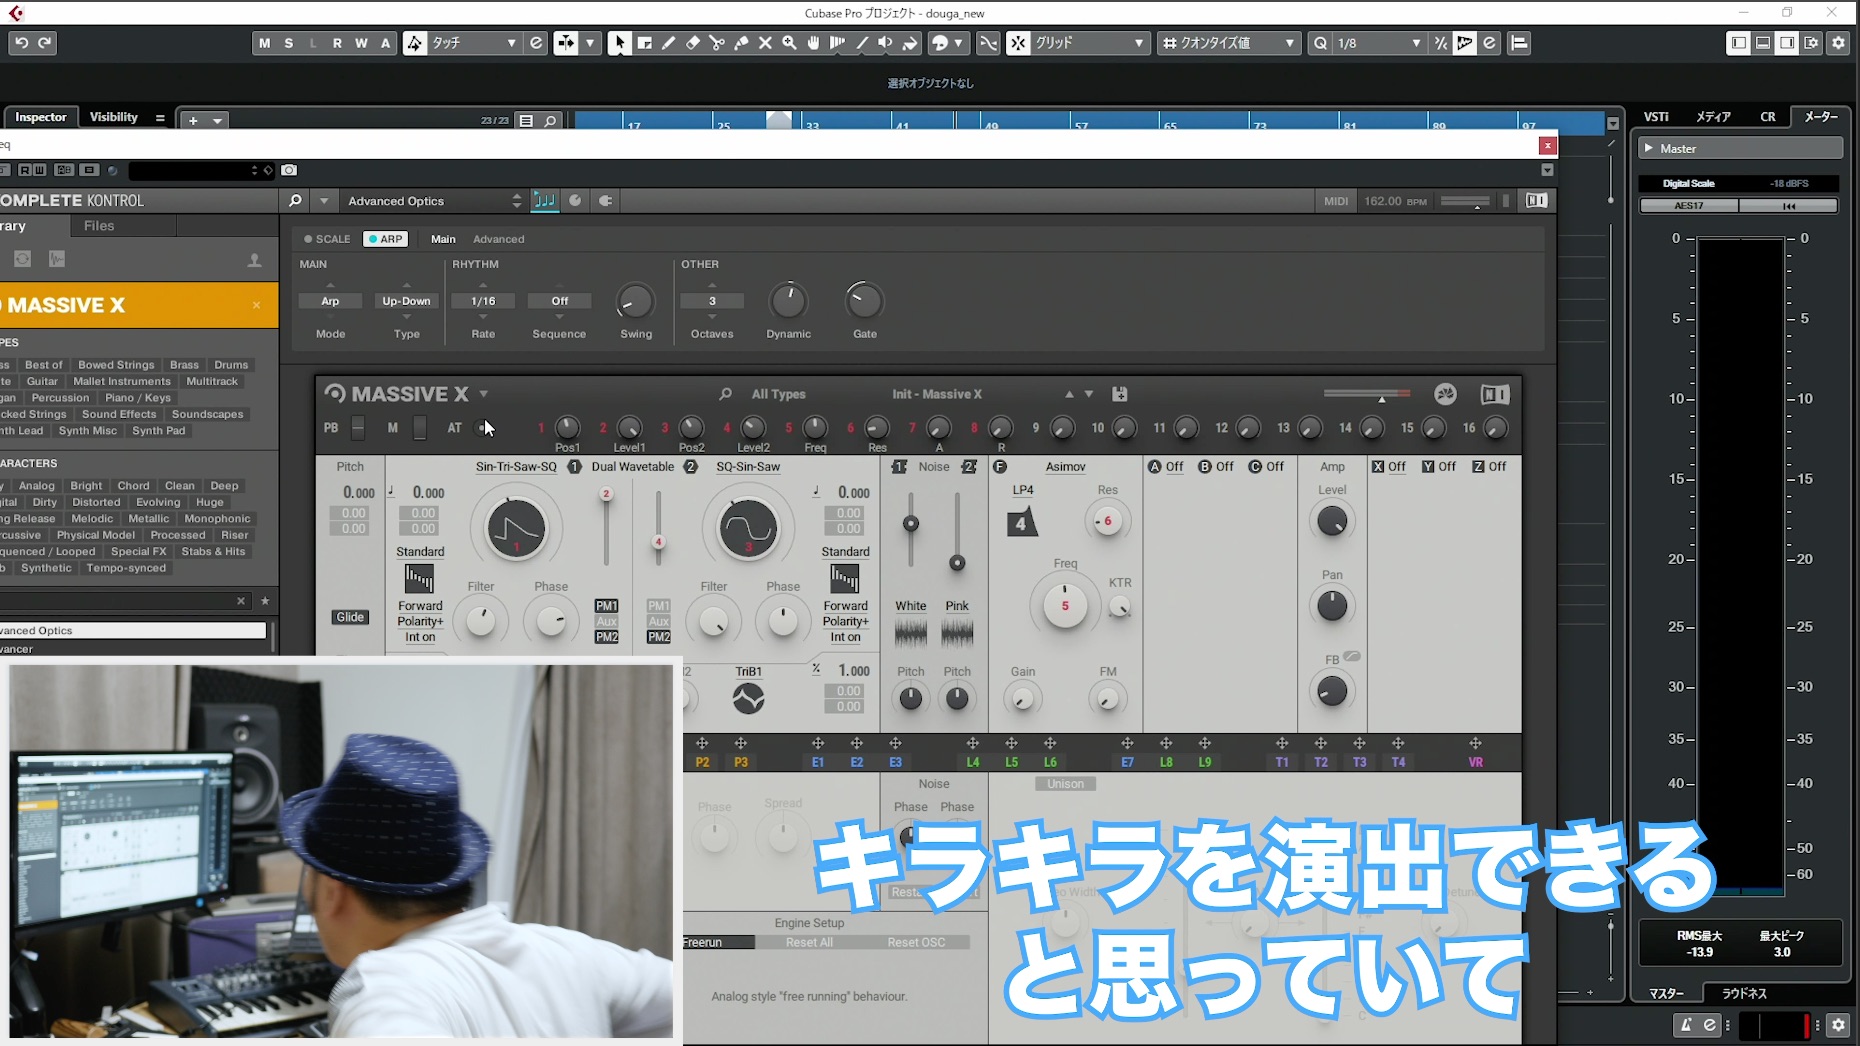
Task: Toggle Mute all tracks M button
Action: pos(264,43)
